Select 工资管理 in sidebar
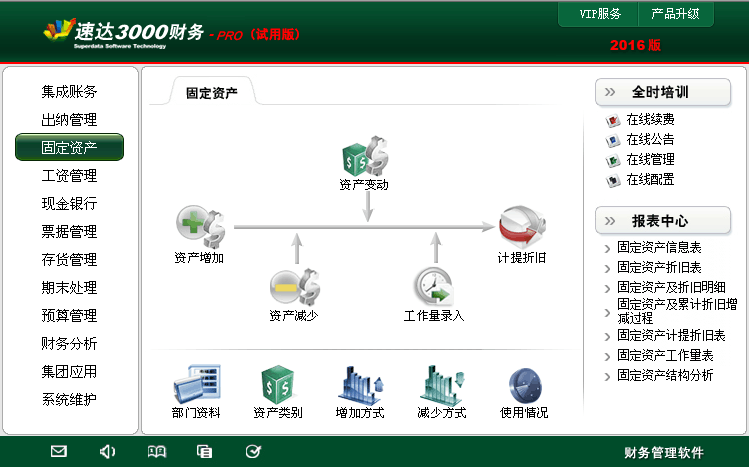Screen dimensions: 749x467 click(69, 175)
